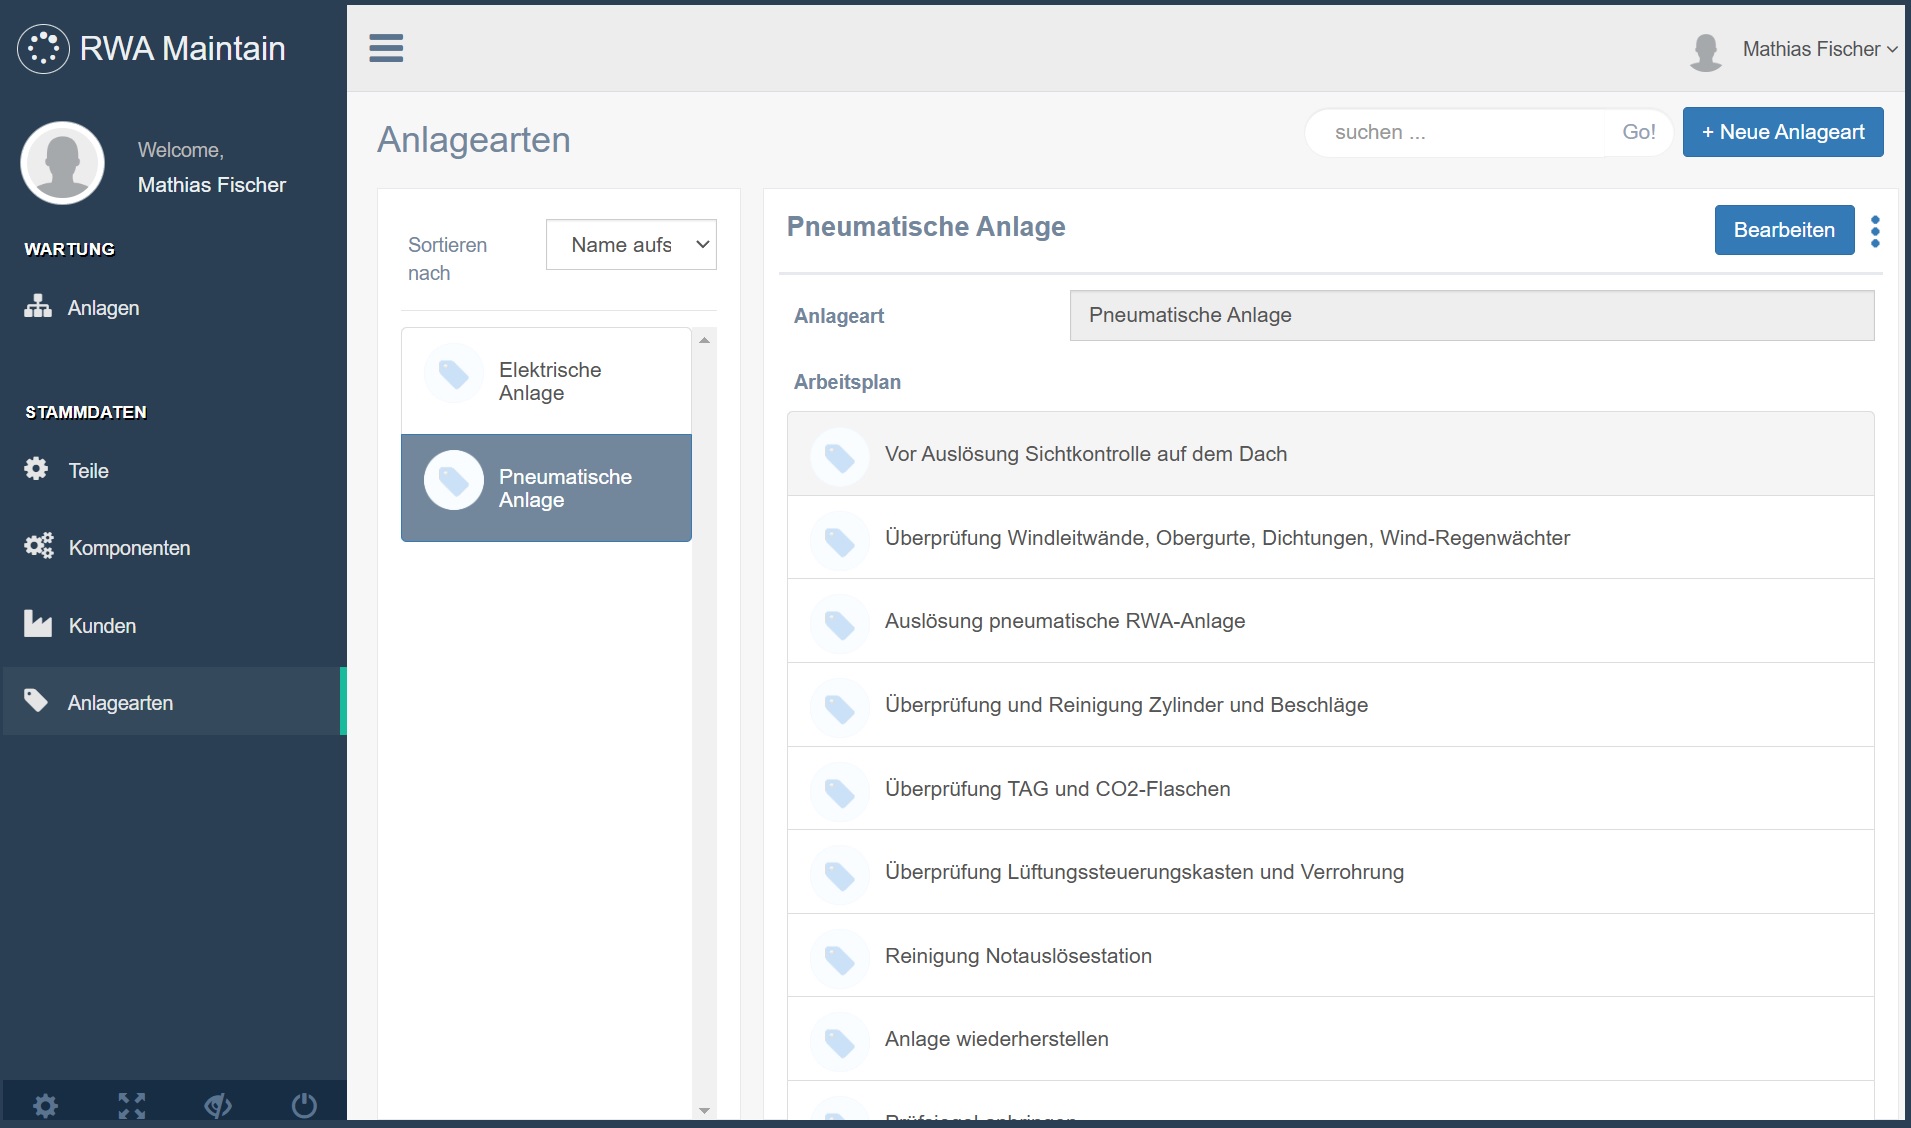Click the fullscreen icon in sidebar footer

[131, 1105]
